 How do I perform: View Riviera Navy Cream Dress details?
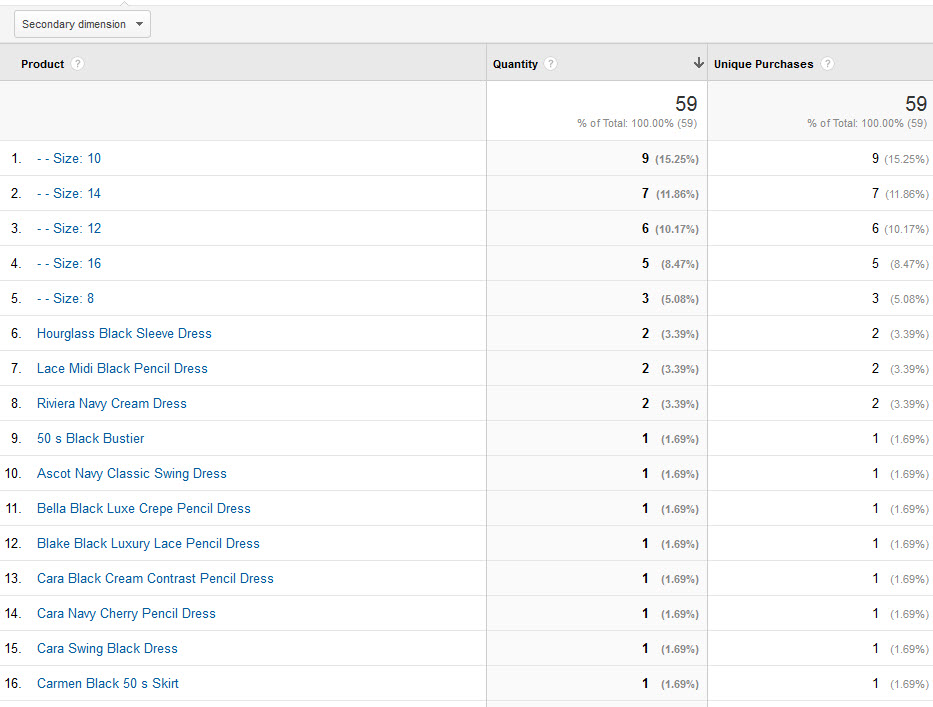pos(112,403)
